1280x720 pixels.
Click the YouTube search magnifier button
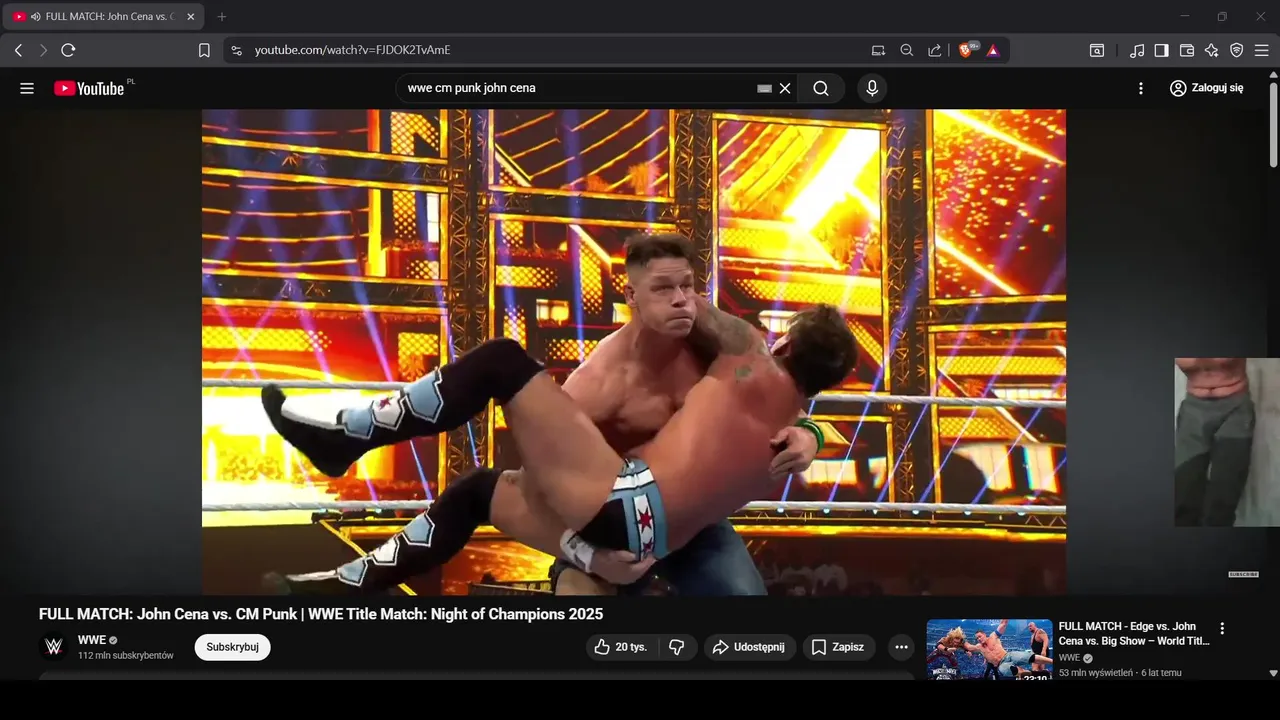(x=821, y=88)
